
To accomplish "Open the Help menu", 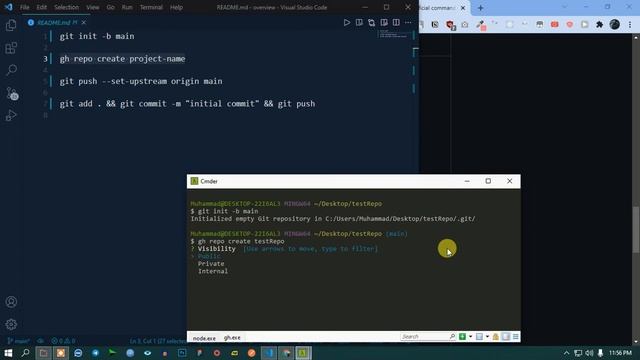I will coord(176,7).
